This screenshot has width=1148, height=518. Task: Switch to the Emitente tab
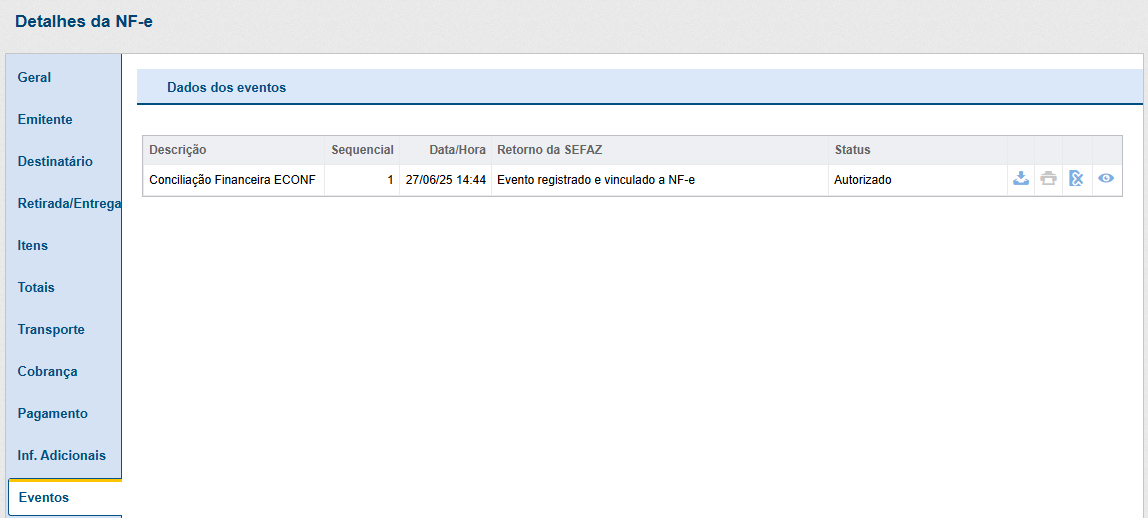pyautogui.click(x=45, y=119)
